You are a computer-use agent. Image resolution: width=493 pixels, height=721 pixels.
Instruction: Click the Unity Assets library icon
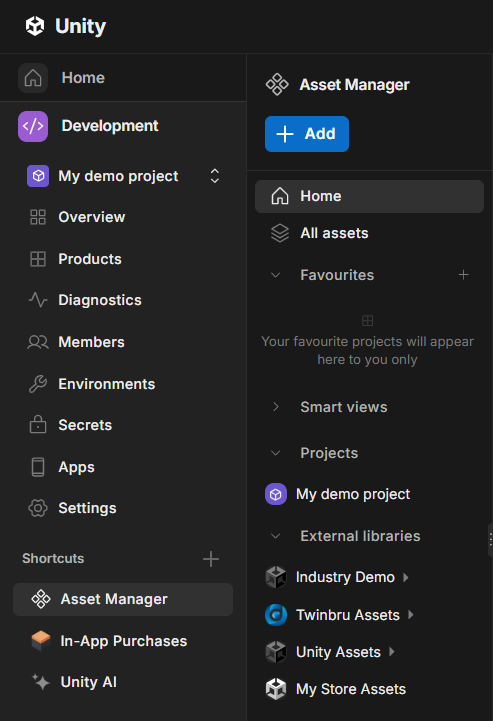pos(276,652)
